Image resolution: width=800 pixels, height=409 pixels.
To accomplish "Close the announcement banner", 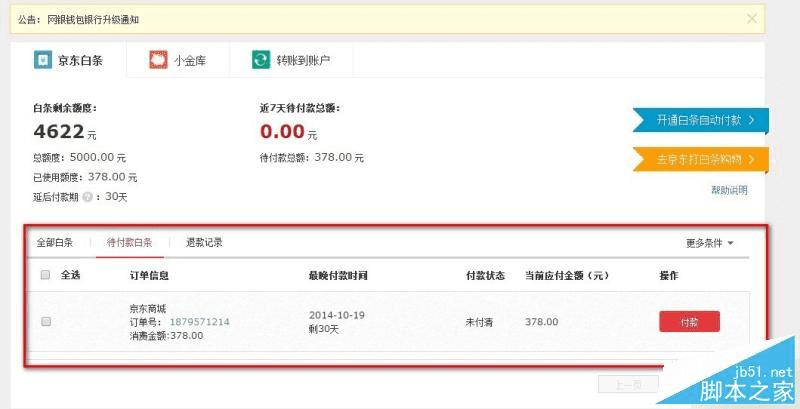I will tap(752, 19).
